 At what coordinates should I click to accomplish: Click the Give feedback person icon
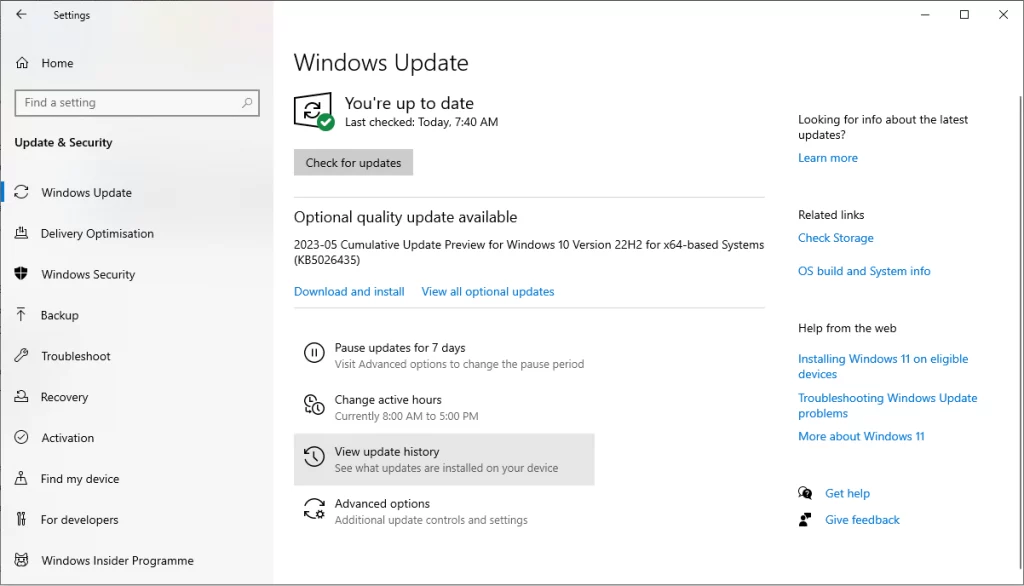(x=805, y=519)
